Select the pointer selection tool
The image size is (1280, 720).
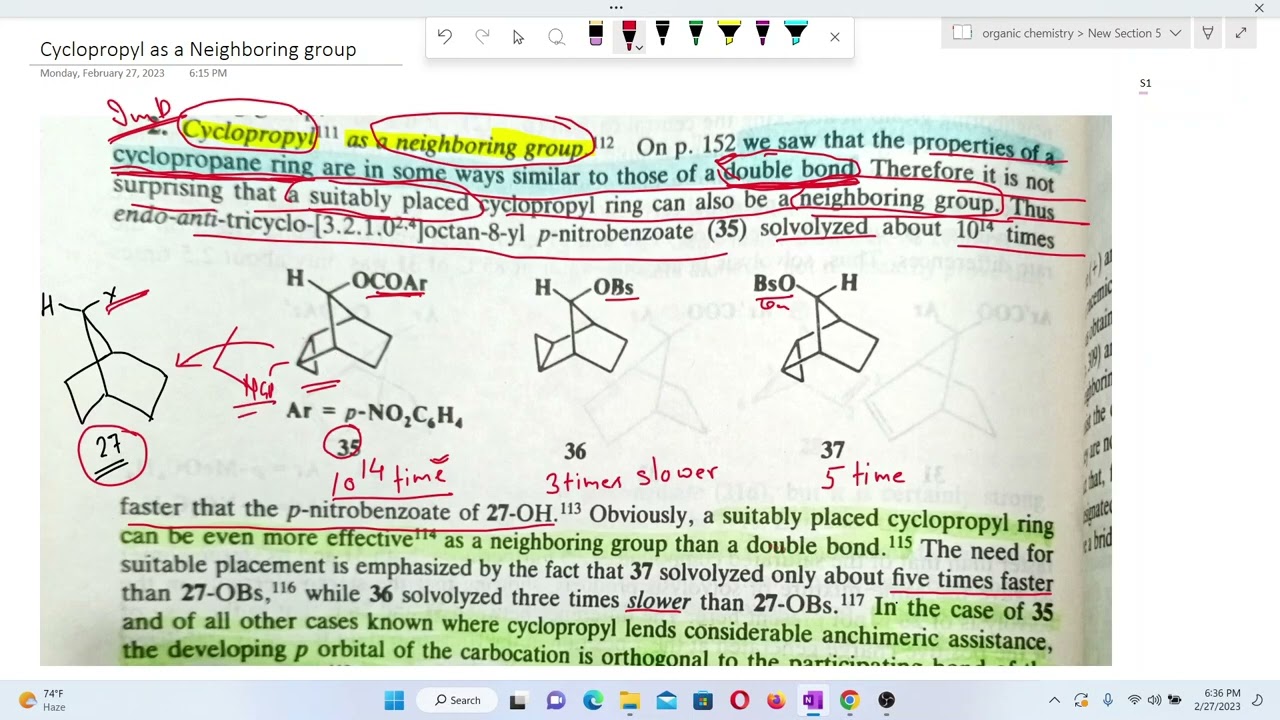[518, 37]
